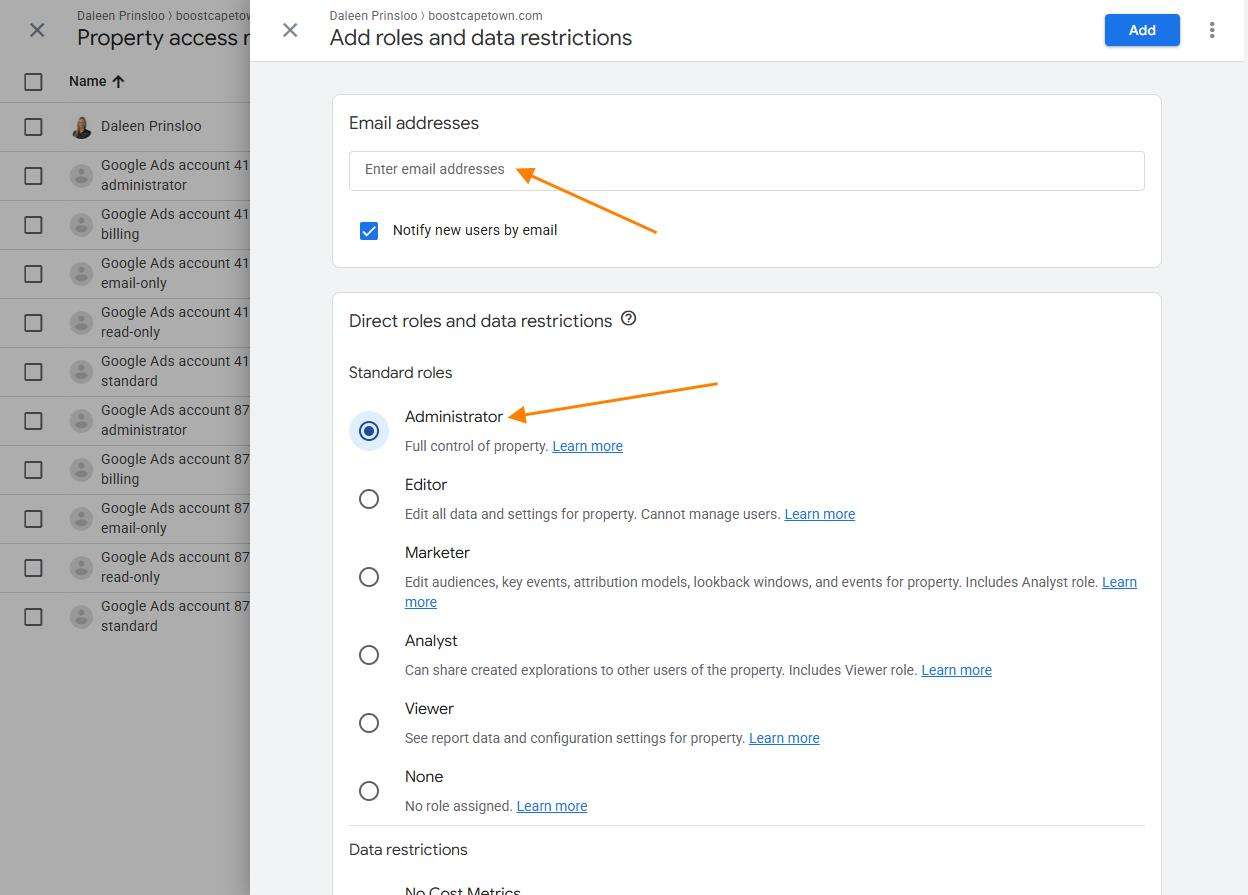The image size is (1248, 895).
Task: Check box for Google Ads account 87 billing
Action: tap(33, 470)
